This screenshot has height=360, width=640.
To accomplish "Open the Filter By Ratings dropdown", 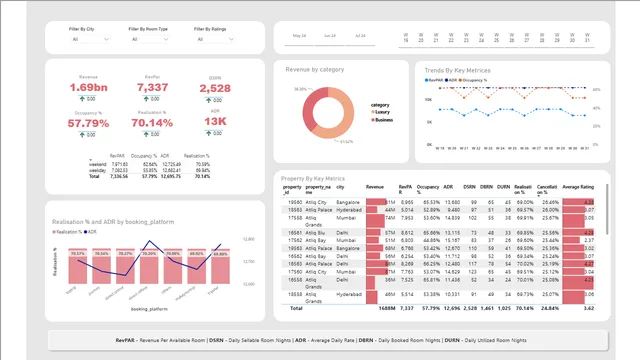I will [215, 39].
